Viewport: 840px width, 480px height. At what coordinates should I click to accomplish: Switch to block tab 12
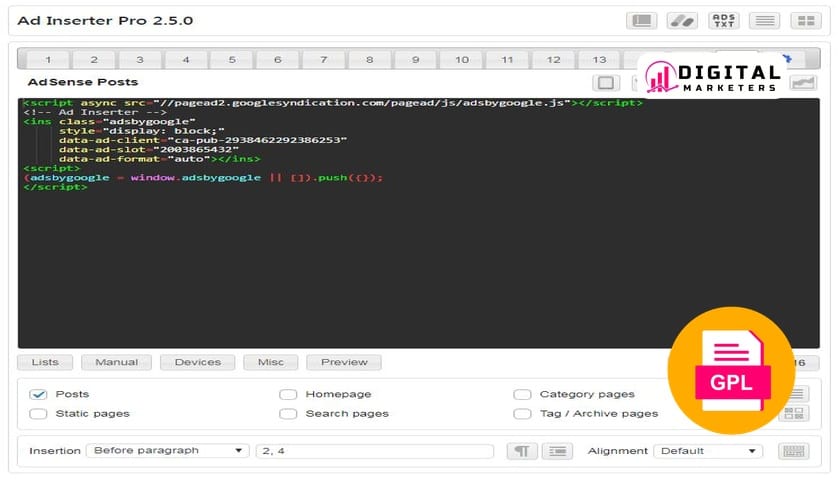click(x=553, y=60)
